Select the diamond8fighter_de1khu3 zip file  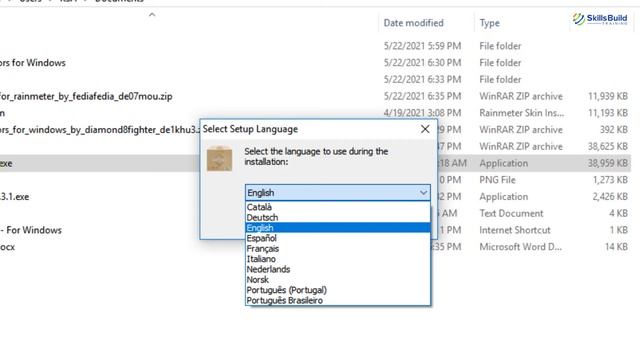[x=100, y=130]
